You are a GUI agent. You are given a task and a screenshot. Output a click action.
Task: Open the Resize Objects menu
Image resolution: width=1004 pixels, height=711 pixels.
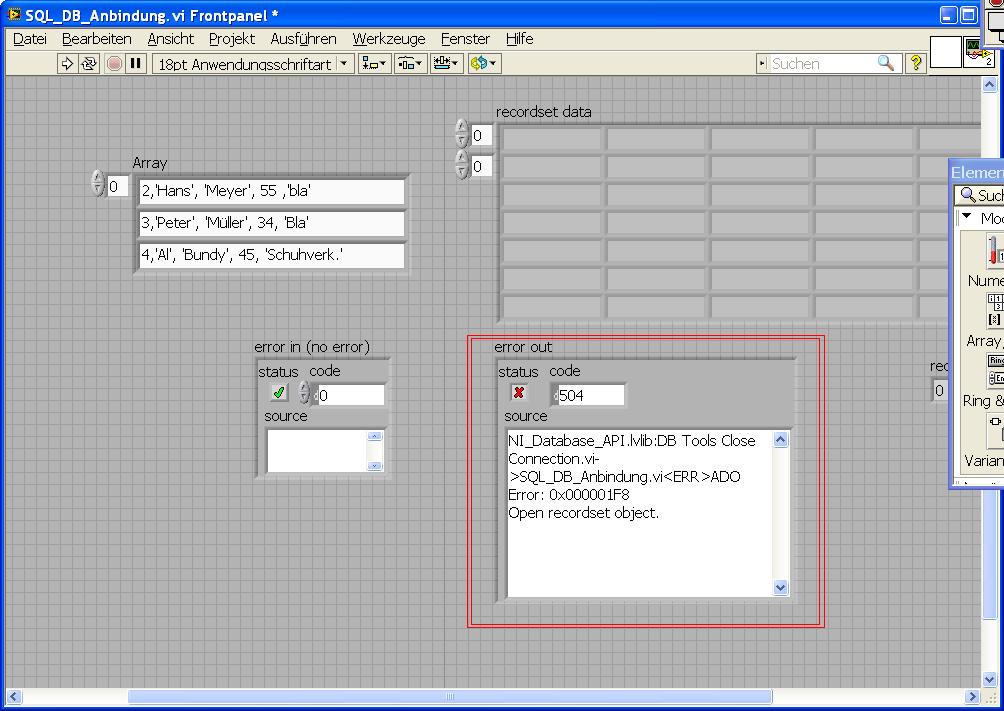(x=446, y=63)
